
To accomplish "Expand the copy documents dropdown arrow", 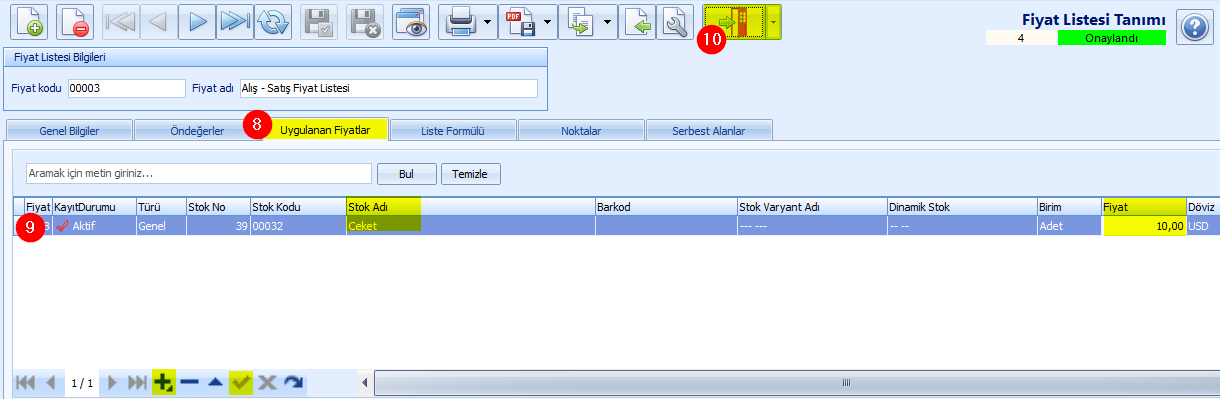I will pyautogui.click(x=607, y=21).
